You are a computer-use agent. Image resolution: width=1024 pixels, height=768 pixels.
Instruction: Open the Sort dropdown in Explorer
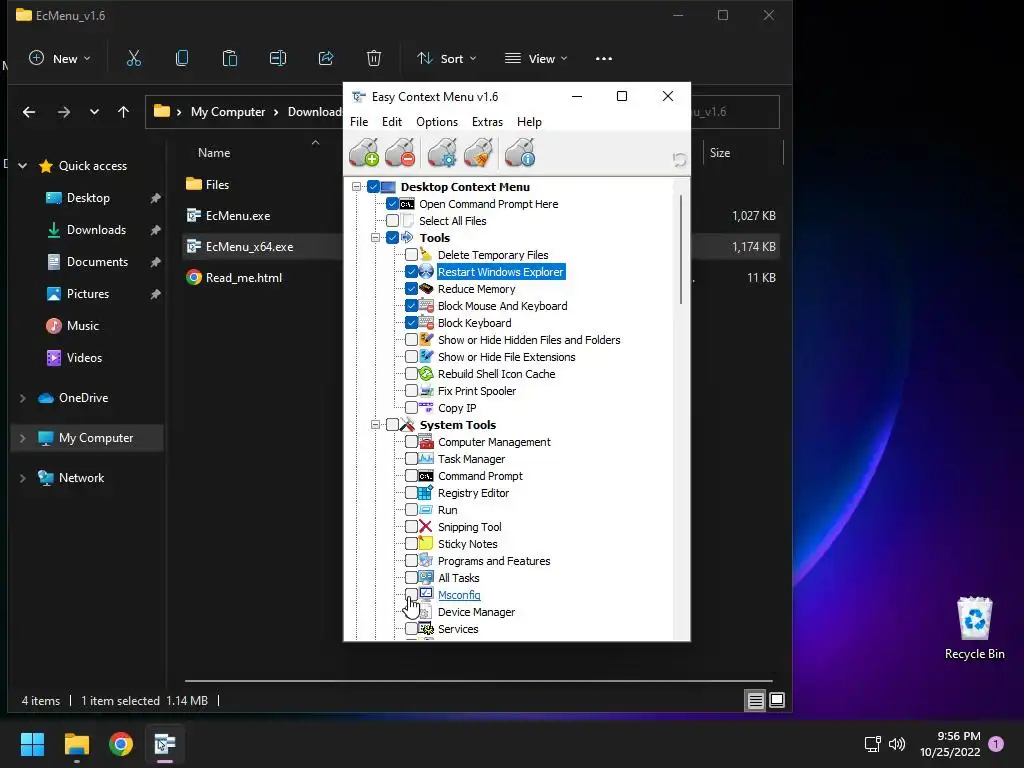click(x=447, y=58)
